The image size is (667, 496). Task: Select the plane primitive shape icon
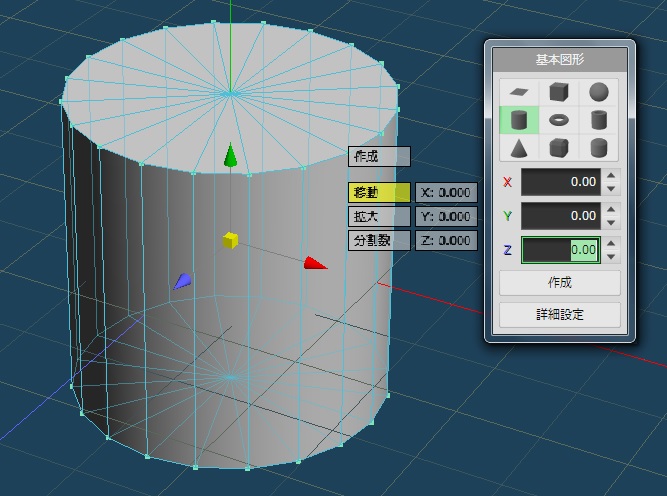point(519,93)
